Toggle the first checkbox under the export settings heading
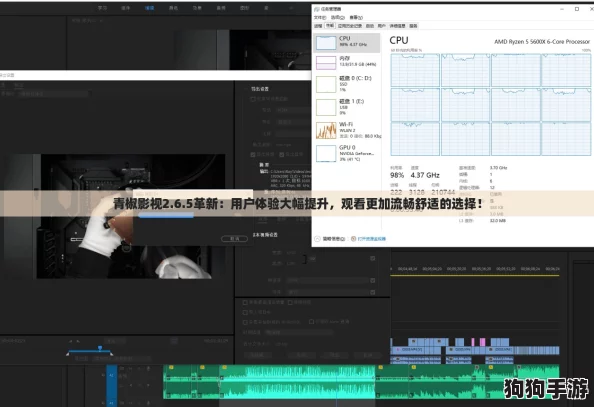Screen dimensions: 594x407 coord(253,99)
